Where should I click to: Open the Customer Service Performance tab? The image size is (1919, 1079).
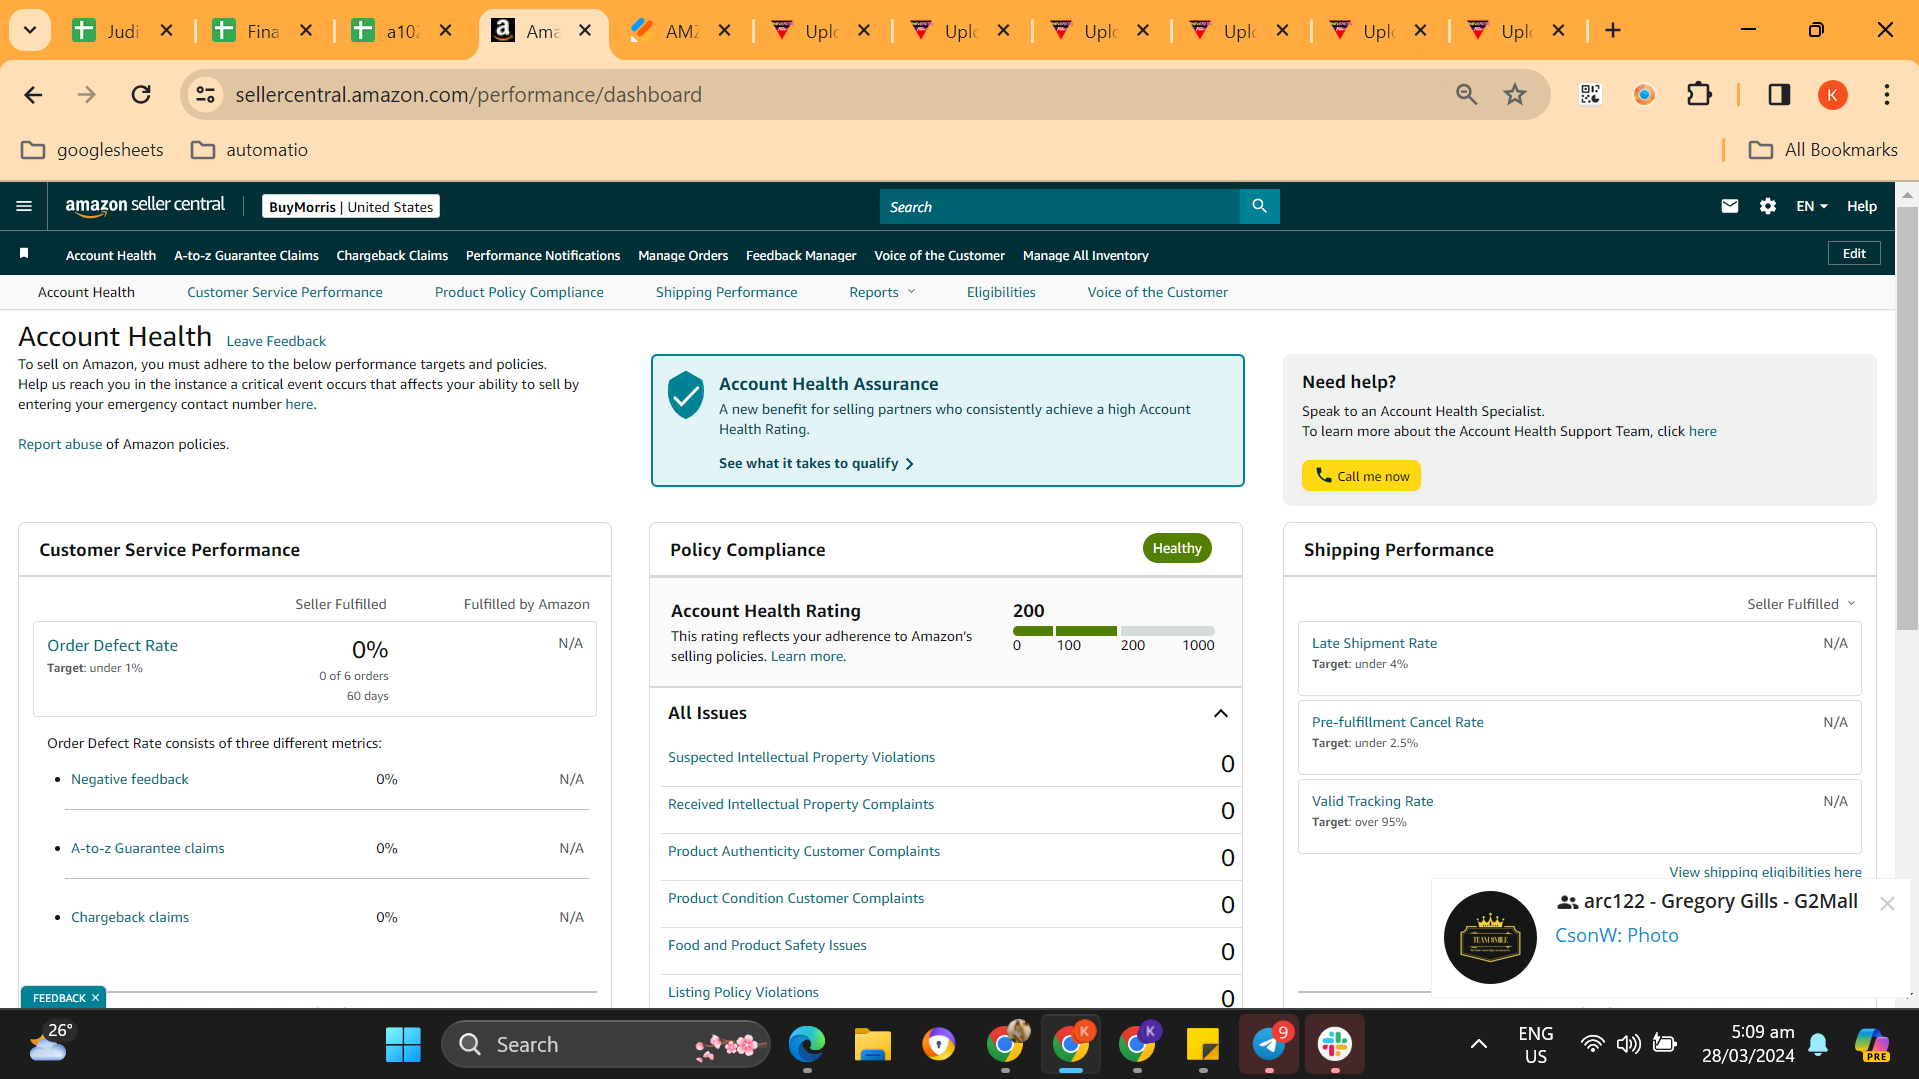tap(285, 292)
